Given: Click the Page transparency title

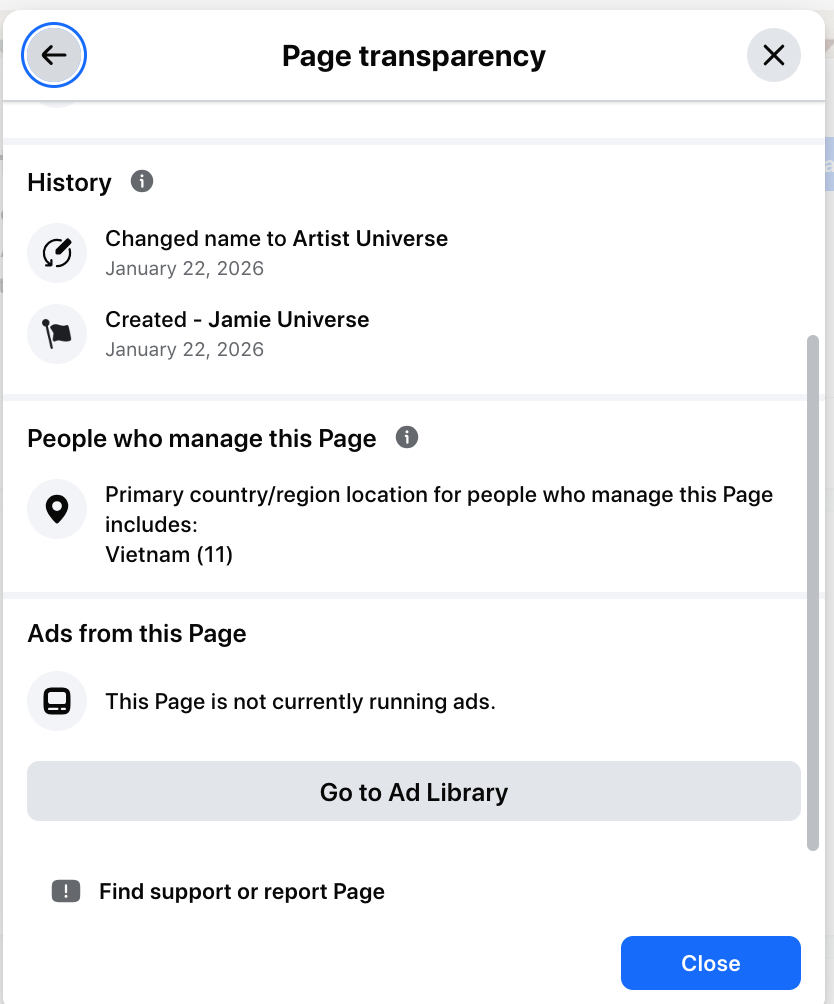Looking at the screenshot, I should tap(413, 56).
